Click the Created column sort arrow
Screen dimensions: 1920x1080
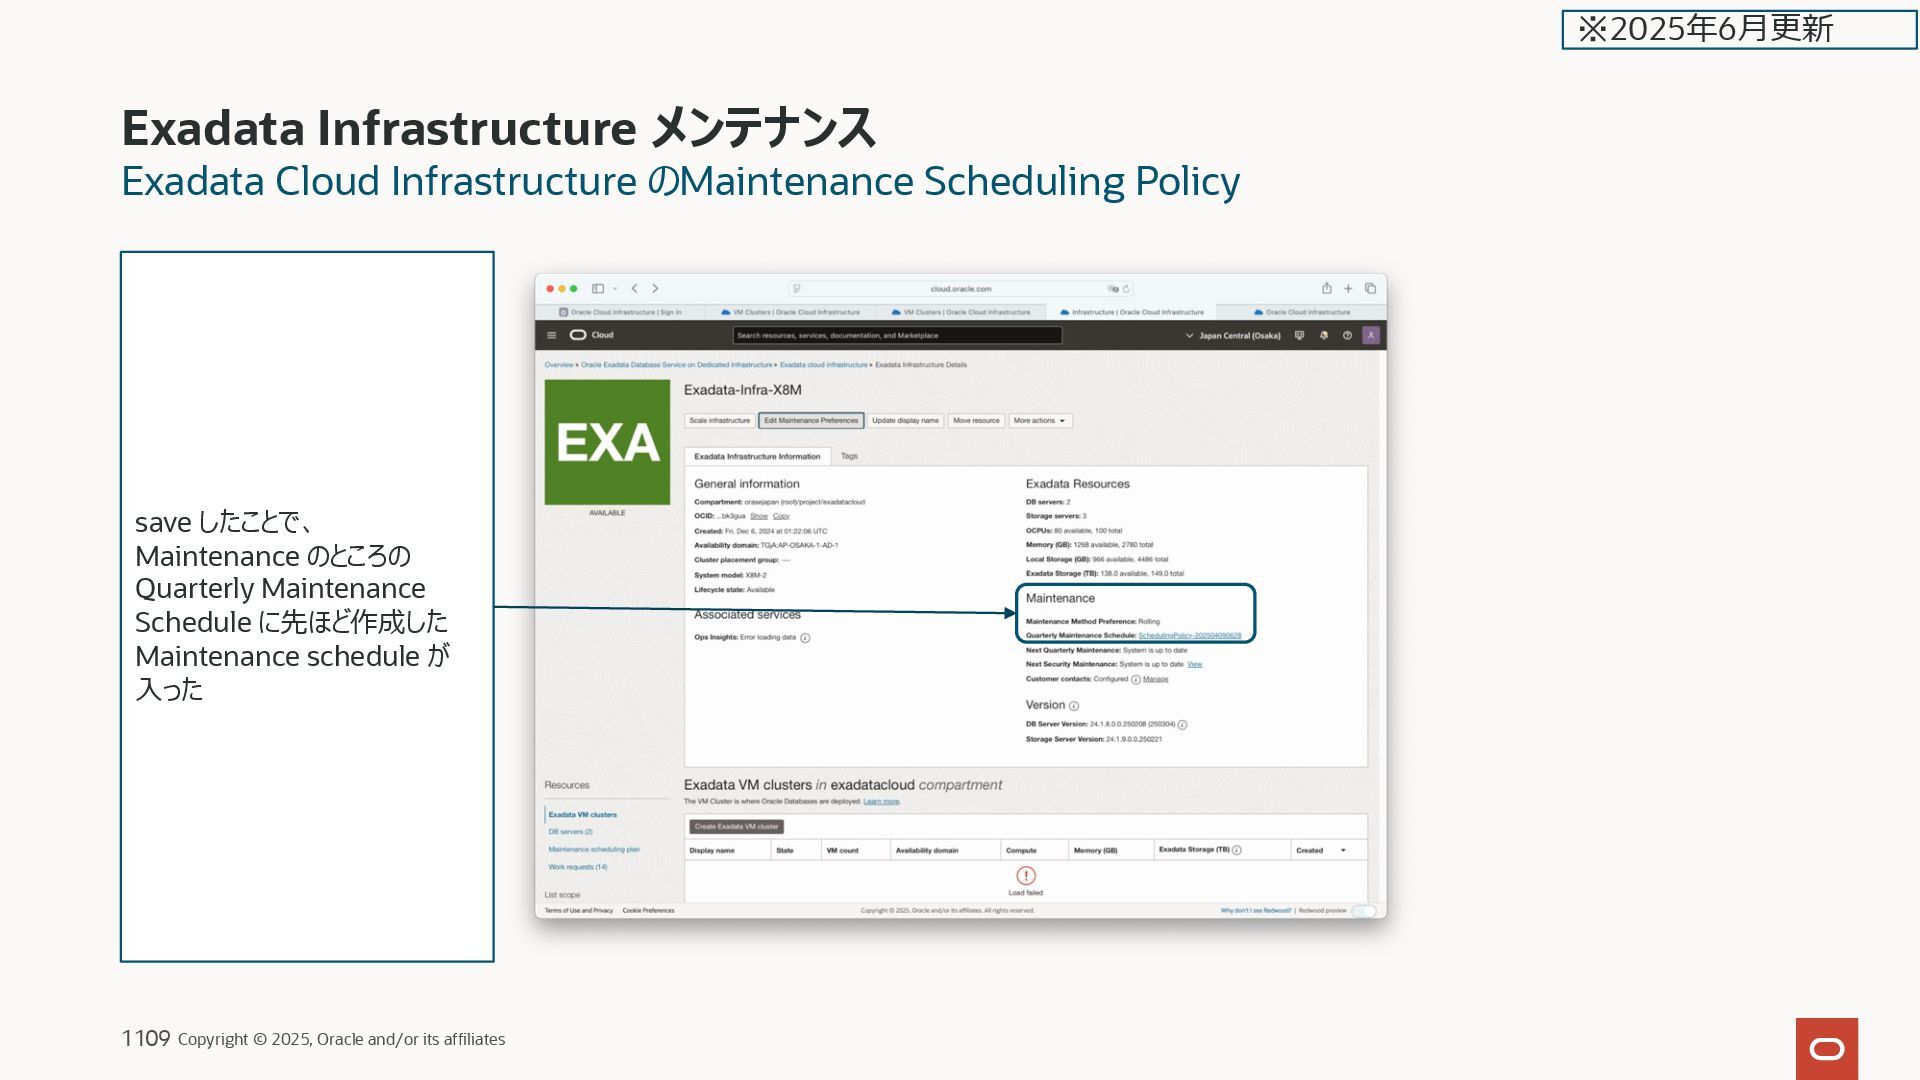[x=1343, y=851]
